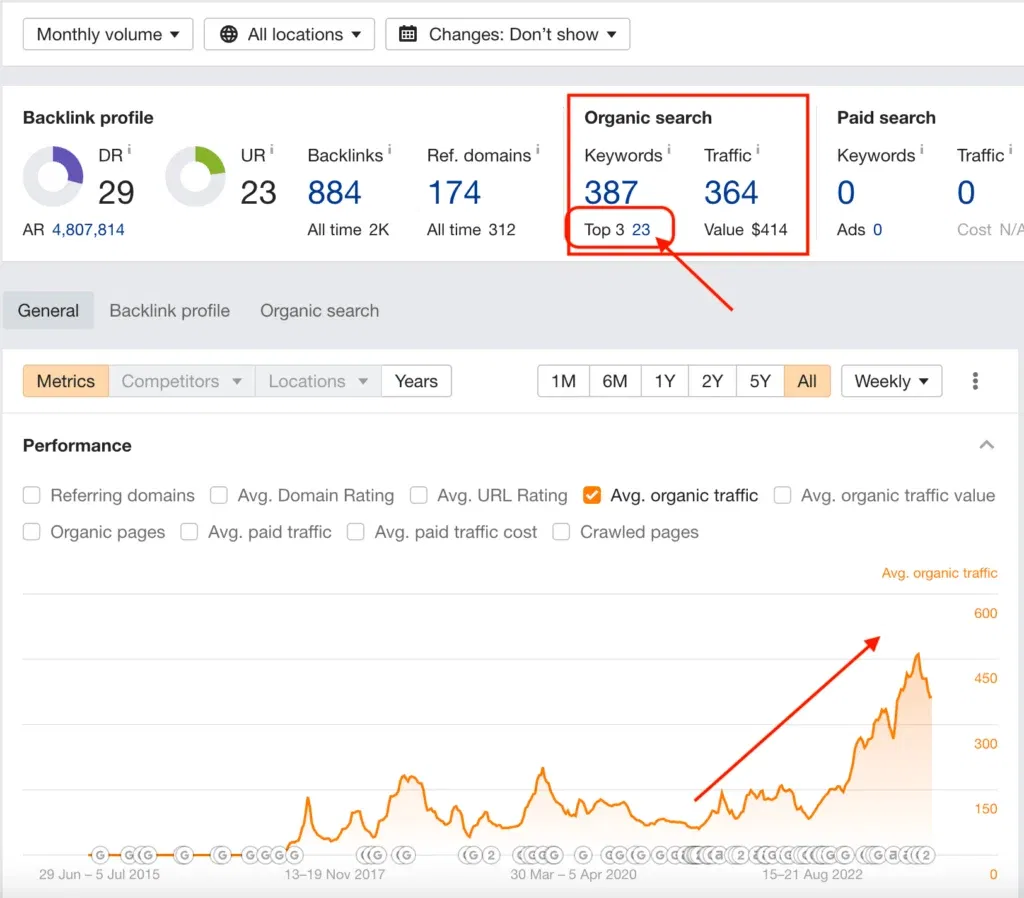Click info icon beside Organic search Keywords
This screenshot has width=1024, height=898.
coord(669,150)
